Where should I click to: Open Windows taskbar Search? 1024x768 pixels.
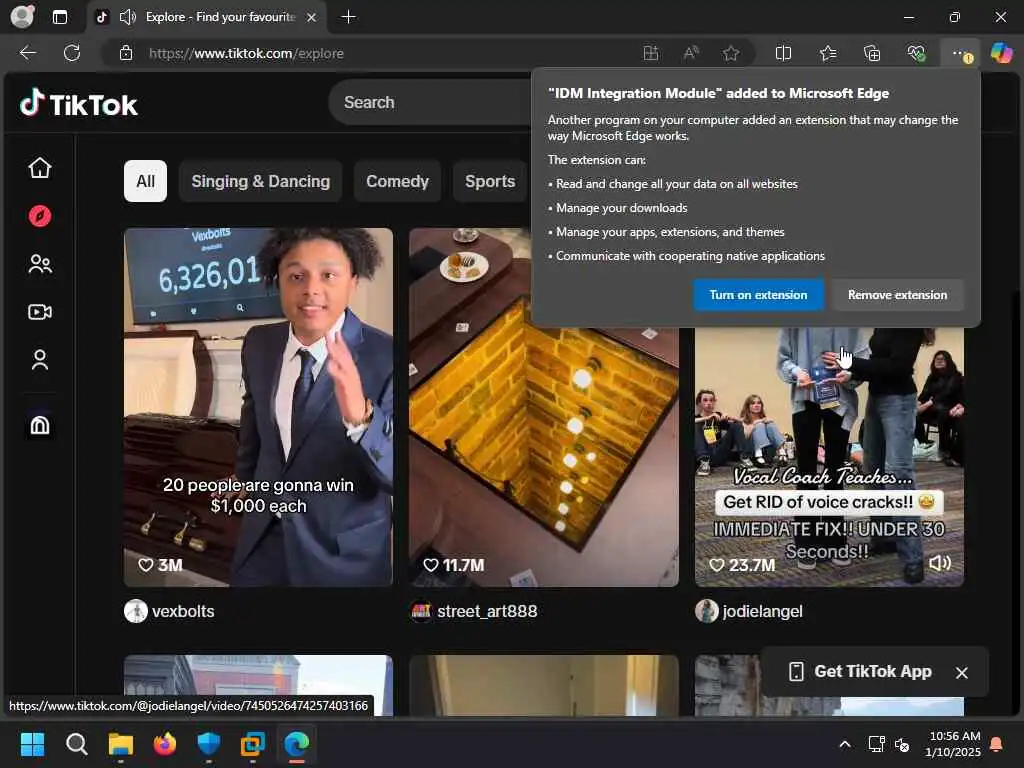(x=76, y=744)
